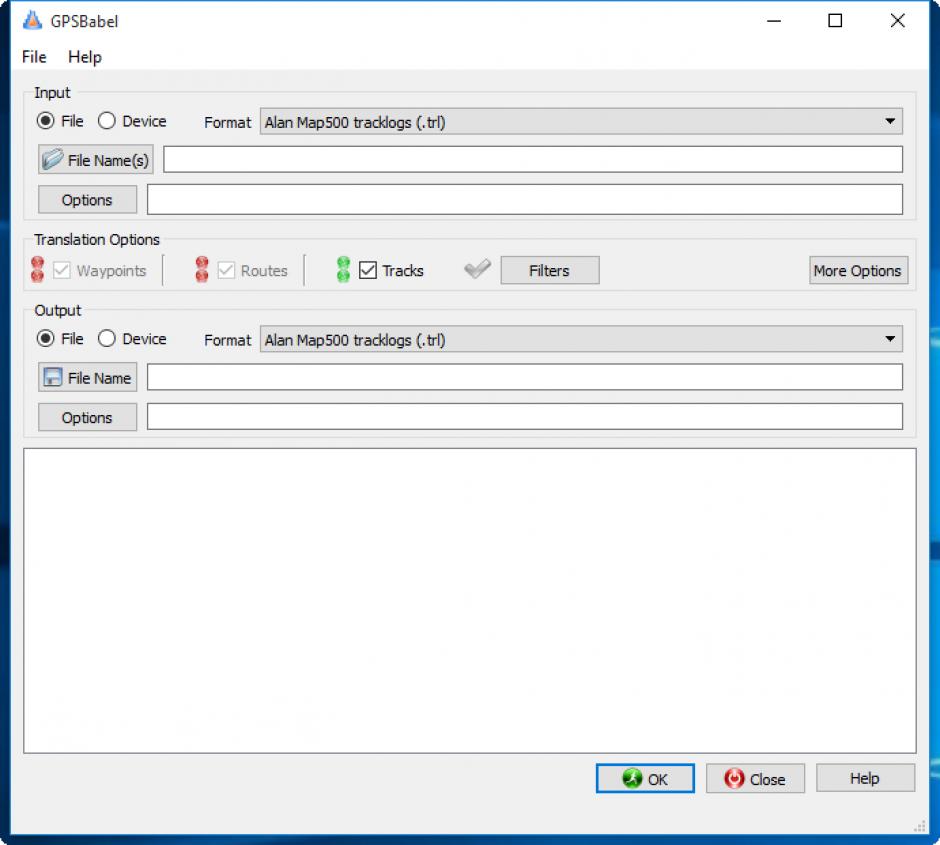Click the More Options button
940x845 pixels.
[x=858, y=270]
